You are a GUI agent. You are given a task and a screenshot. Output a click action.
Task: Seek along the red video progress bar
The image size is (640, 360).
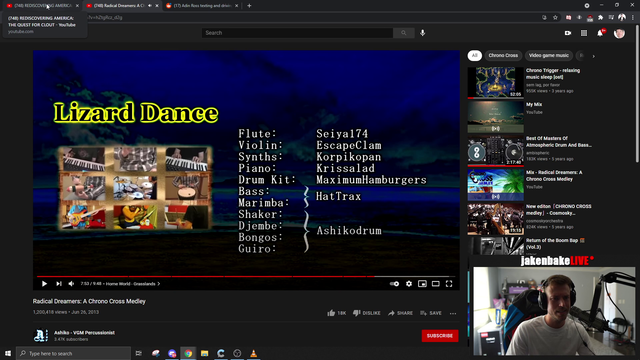tap(246, 276)
